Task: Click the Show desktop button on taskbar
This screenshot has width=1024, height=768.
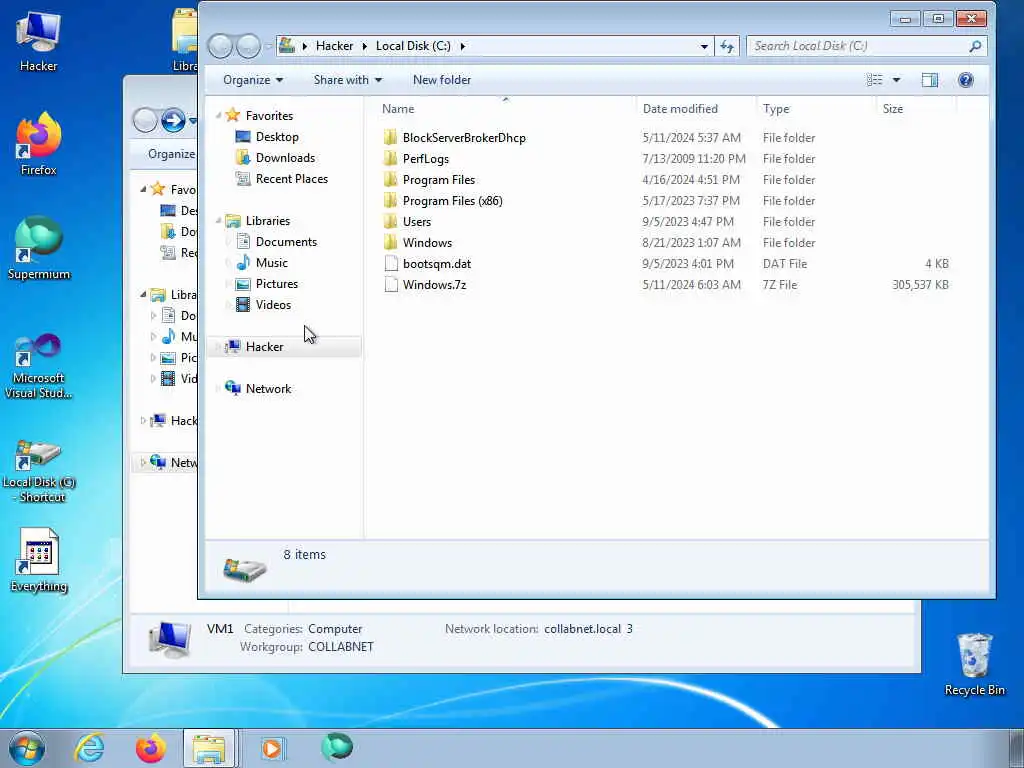Action: coord(1016,748)
